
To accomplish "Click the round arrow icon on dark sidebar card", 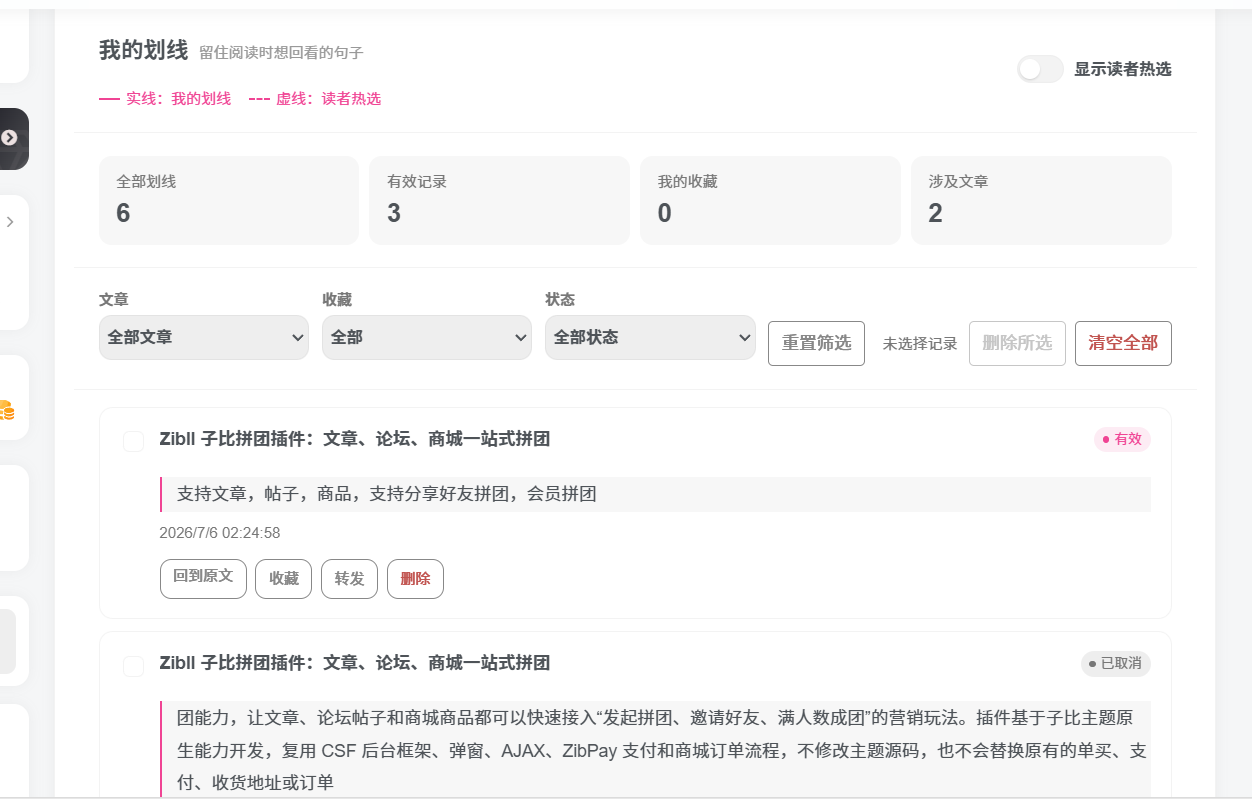I will click(9, 138).
